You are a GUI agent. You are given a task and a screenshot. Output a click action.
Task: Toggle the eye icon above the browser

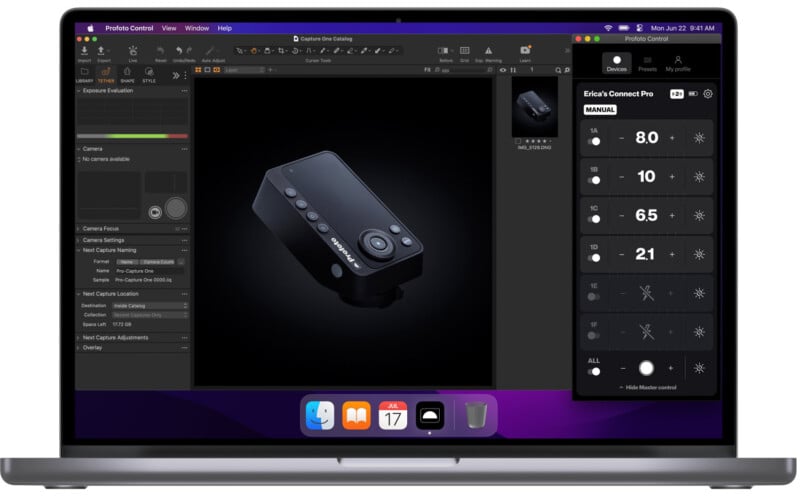pos(503,70)
